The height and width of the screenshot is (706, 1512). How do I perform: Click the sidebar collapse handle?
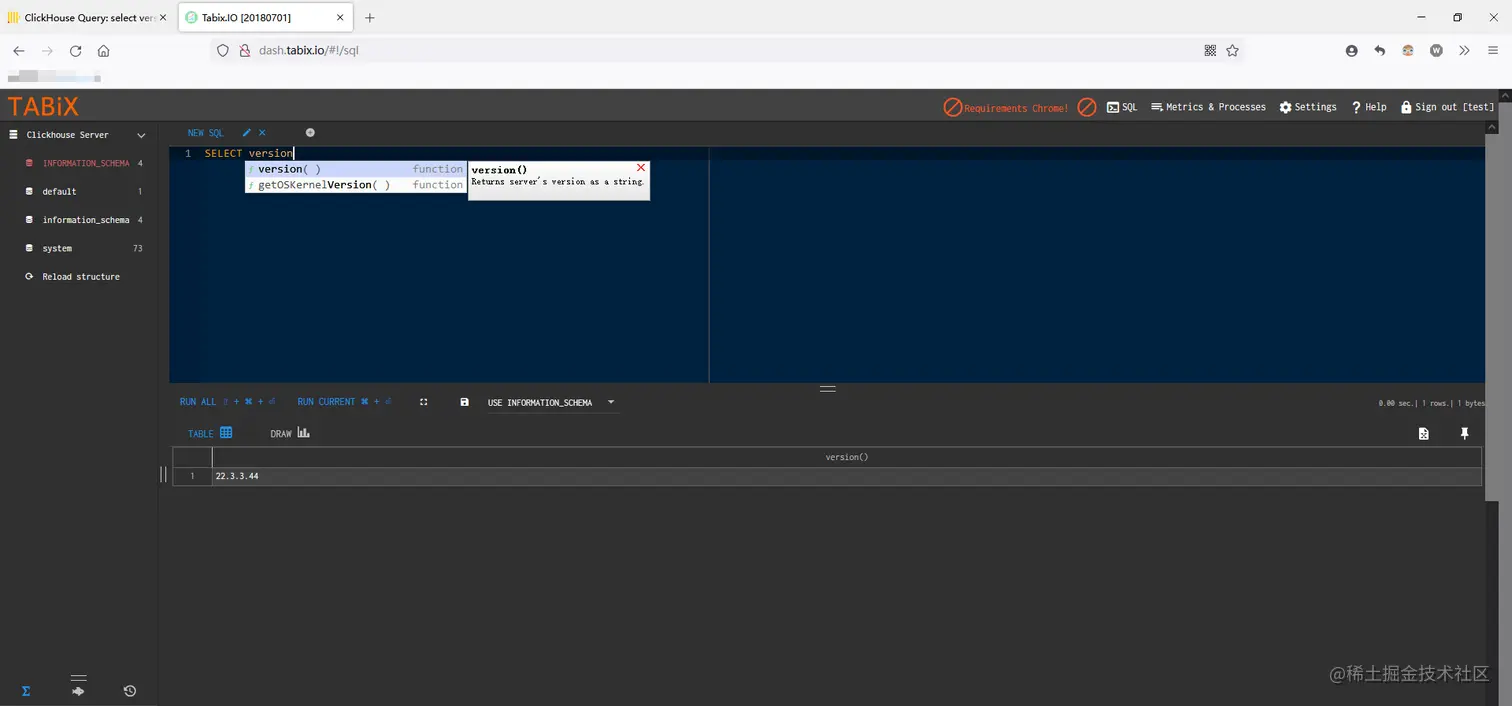(163, 475)
